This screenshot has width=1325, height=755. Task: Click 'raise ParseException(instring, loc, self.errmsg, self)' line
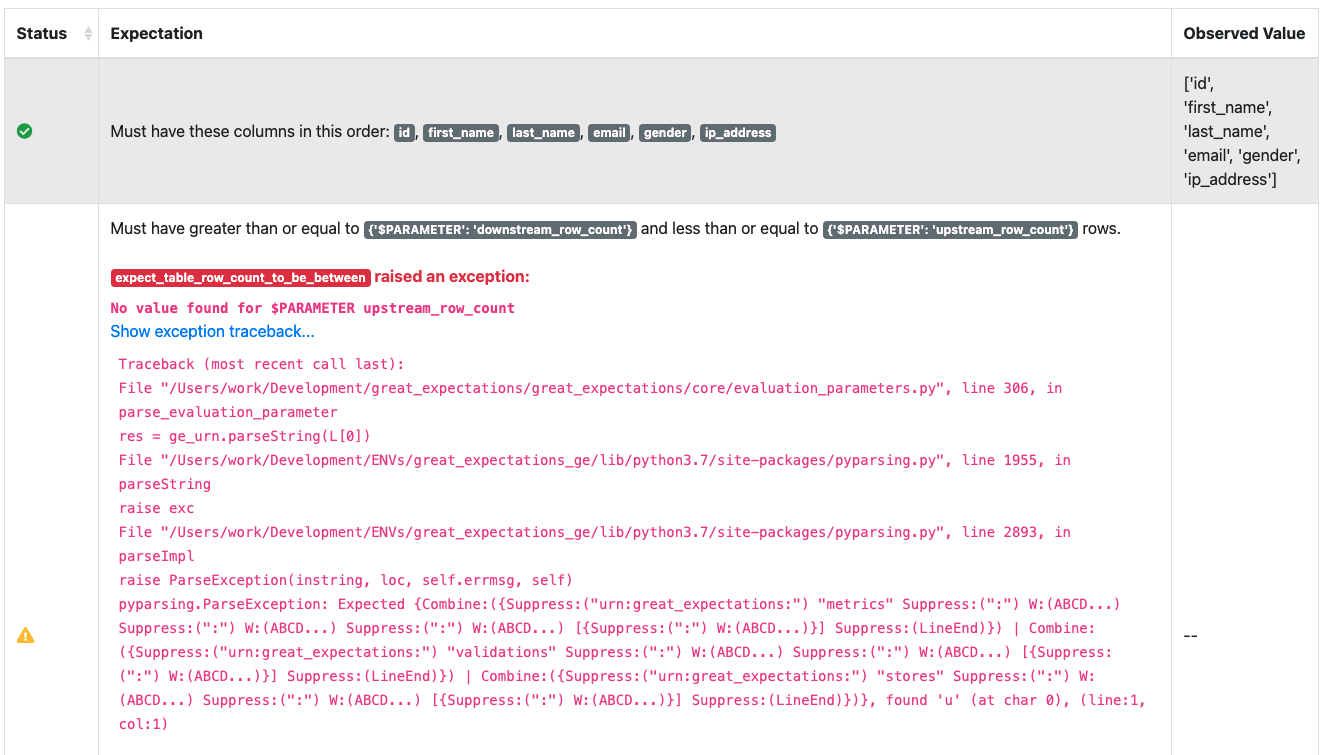(345, 580)
